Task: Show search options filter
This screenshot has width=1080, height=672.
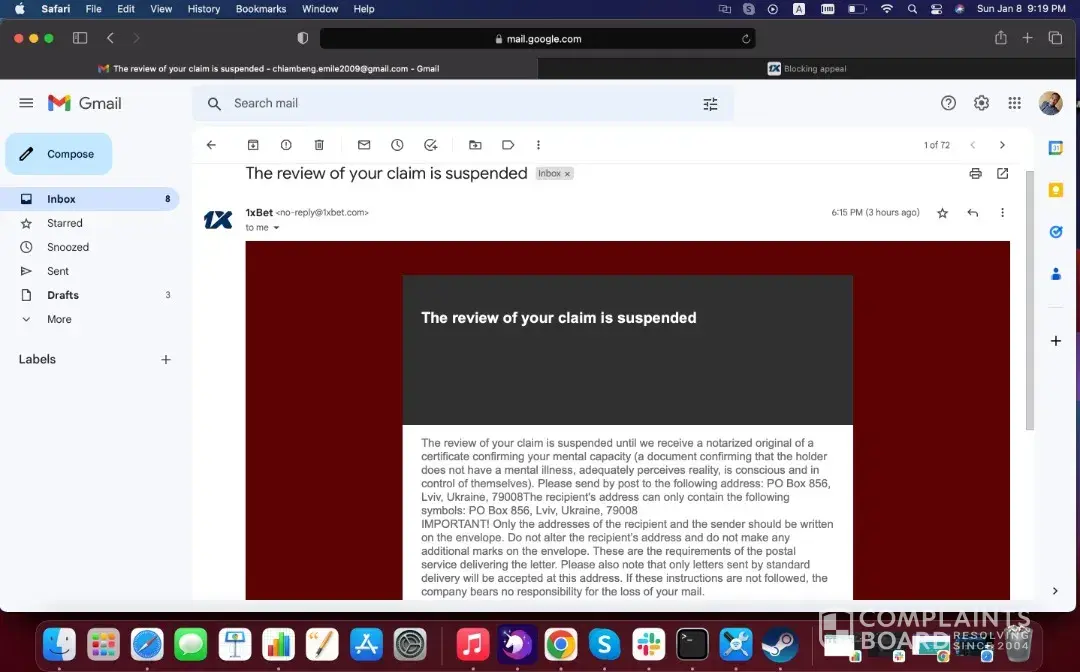Action: pyautogui.click(x=710, y=104)
